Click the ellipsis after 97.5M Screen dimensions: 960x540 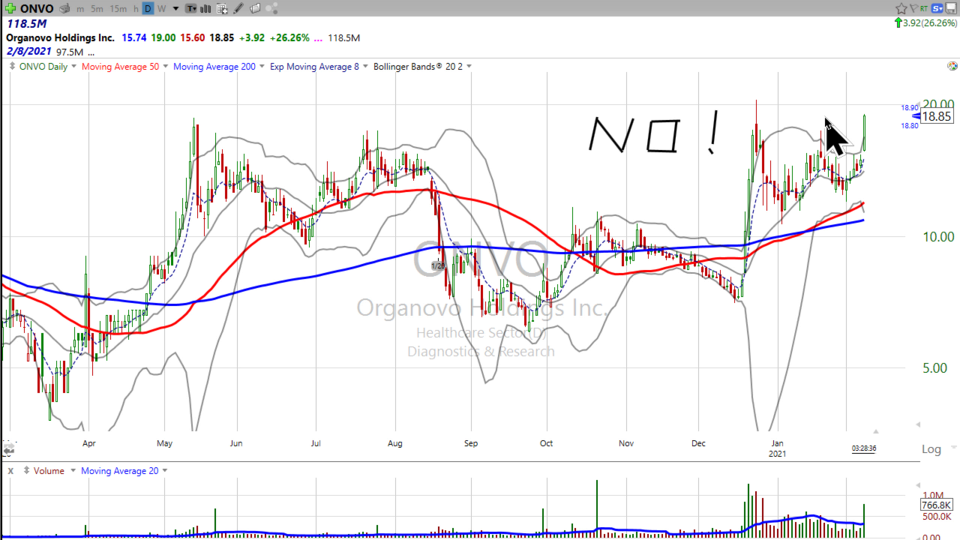91,53
